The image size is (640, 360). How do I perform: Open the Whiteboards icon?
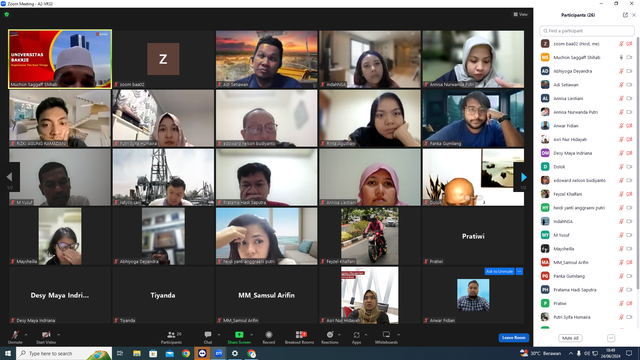[386, 335]
